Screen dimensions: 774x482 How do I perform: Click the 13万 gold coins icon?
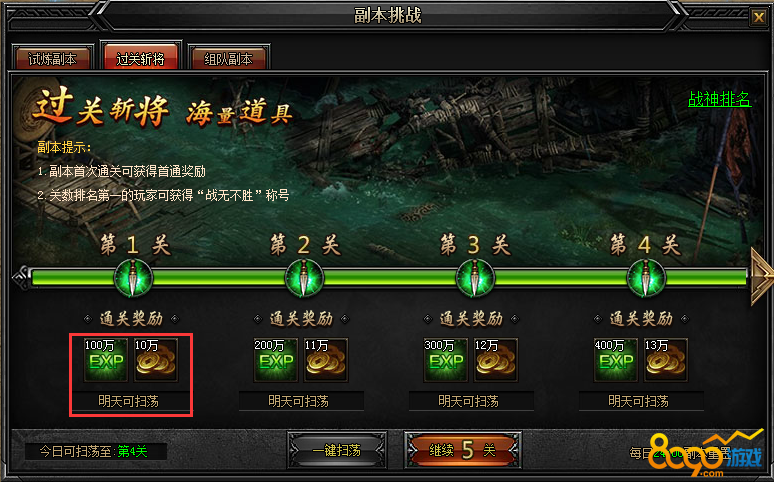(x=666, y=360)
